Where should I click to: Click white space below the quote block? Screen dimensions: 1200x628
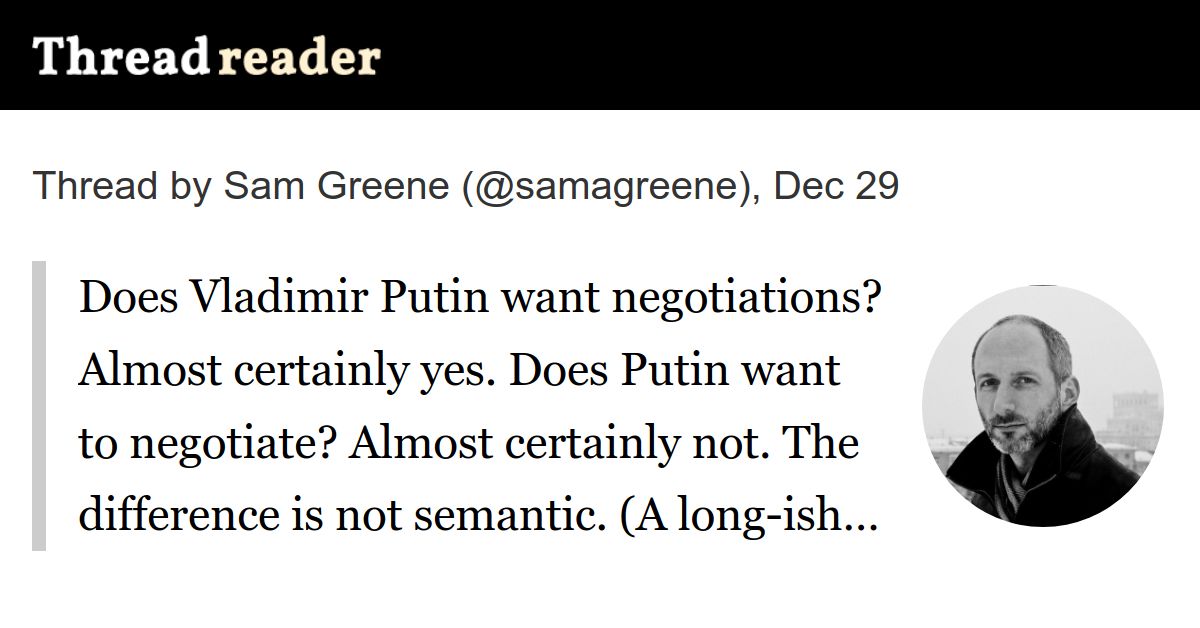pos(600,592)
